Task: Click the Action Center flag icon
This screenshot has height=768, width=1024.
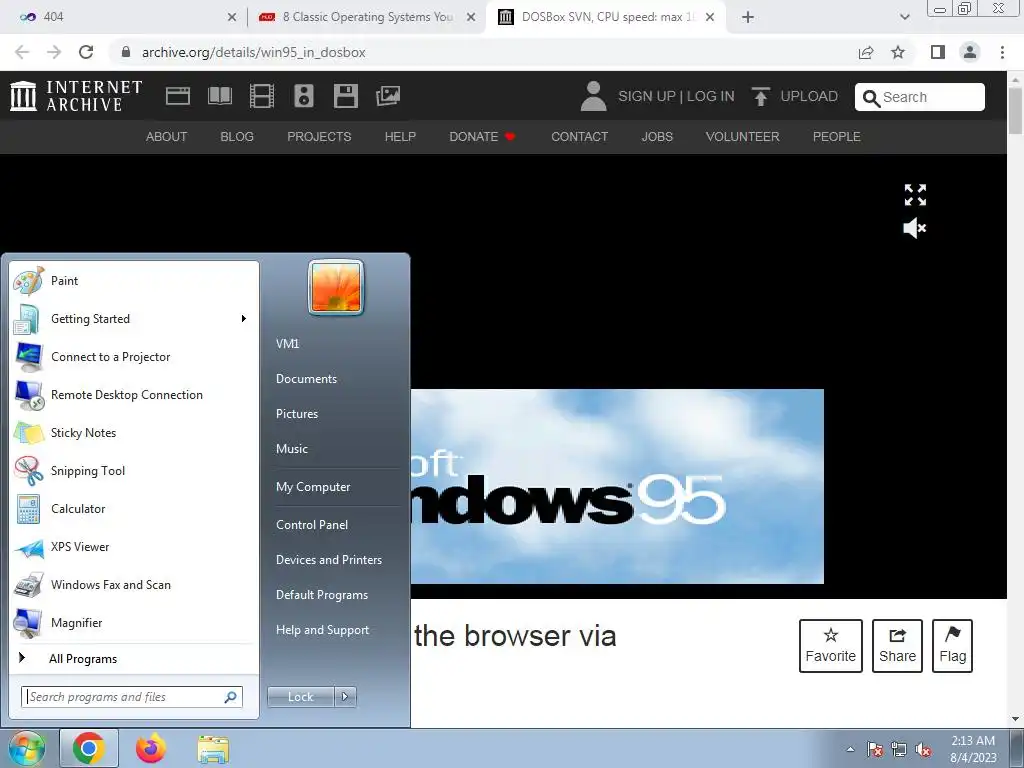Action: click(x=875, y=749)
